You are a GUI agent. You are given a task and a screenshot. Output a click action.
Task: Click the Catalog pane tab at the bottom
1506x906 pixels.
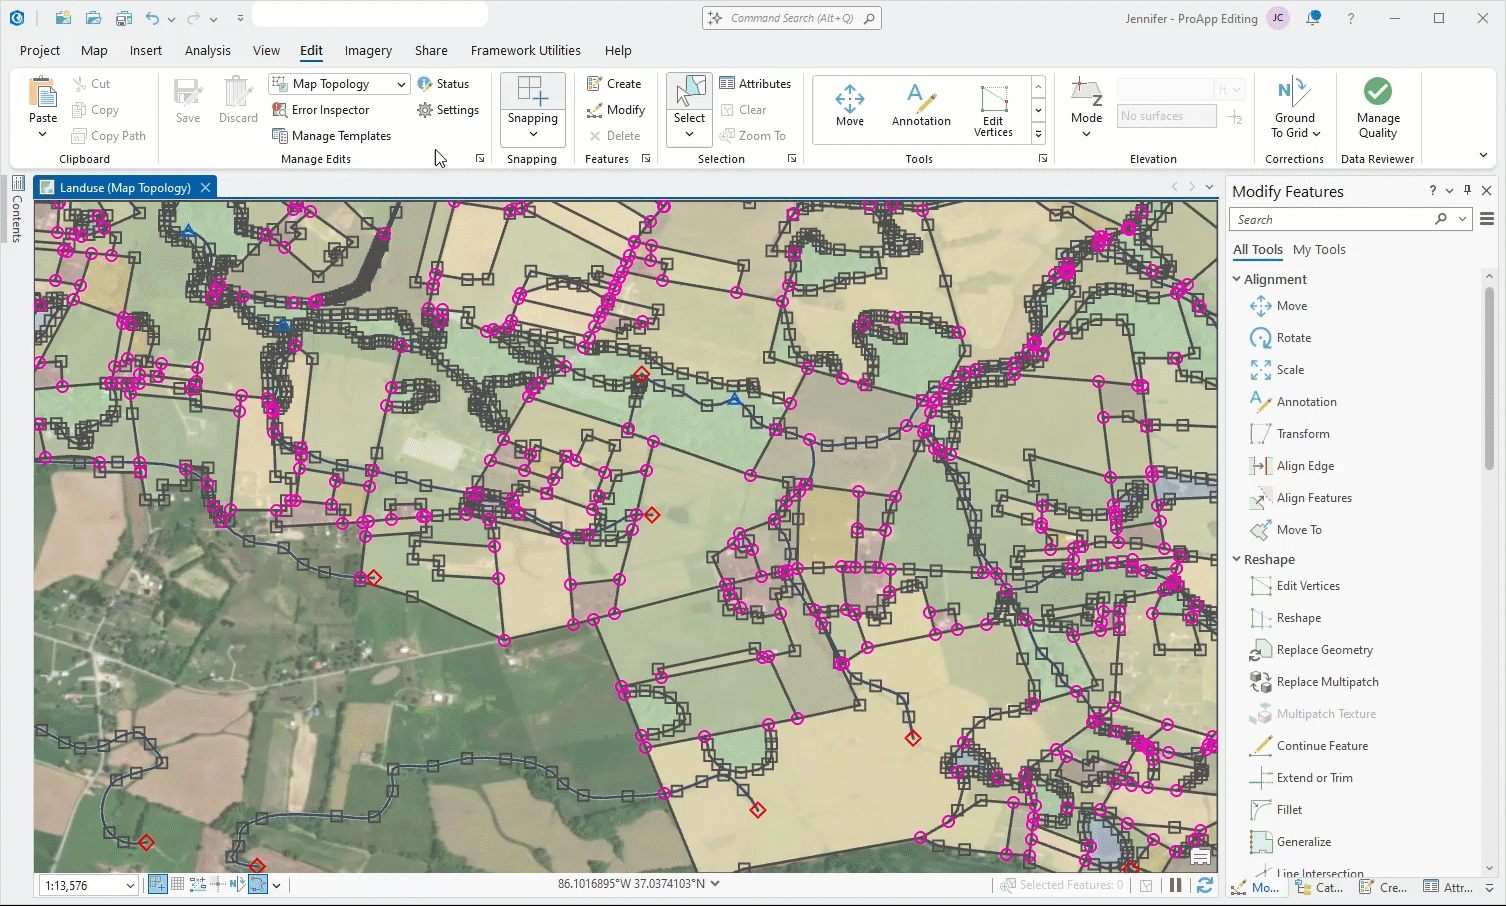click(x=1320, y=887)
